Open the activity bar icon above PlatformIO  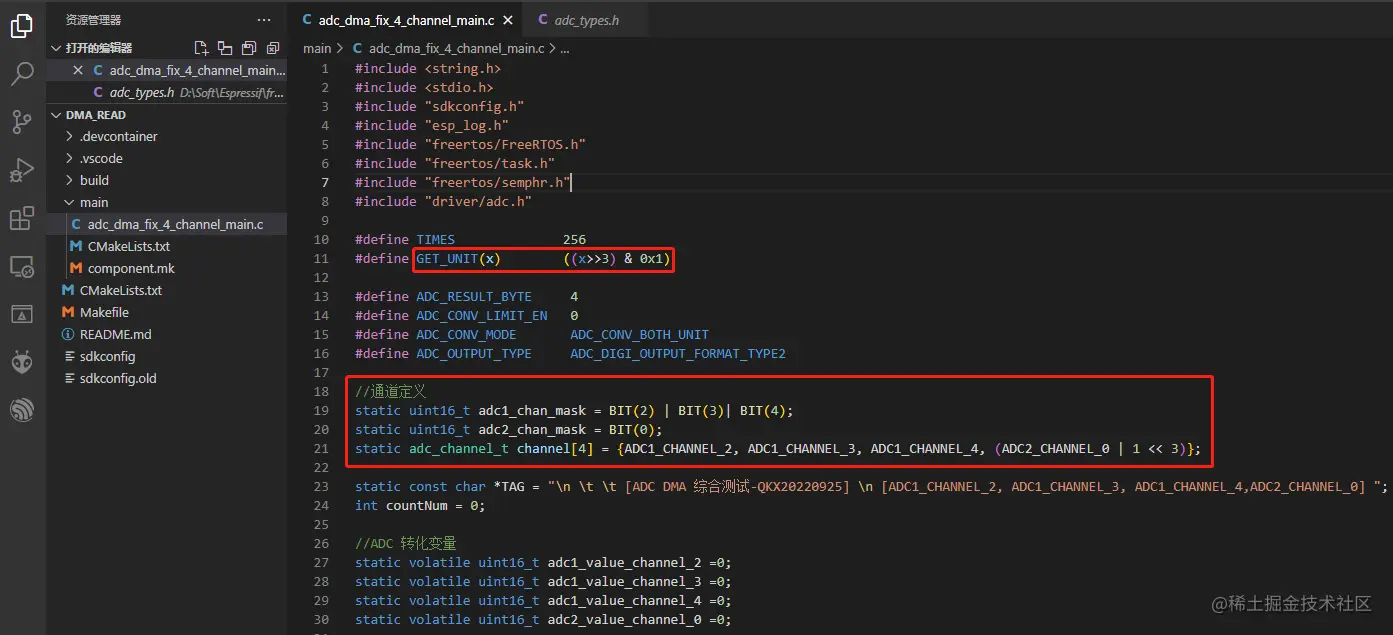coord(22,314)
